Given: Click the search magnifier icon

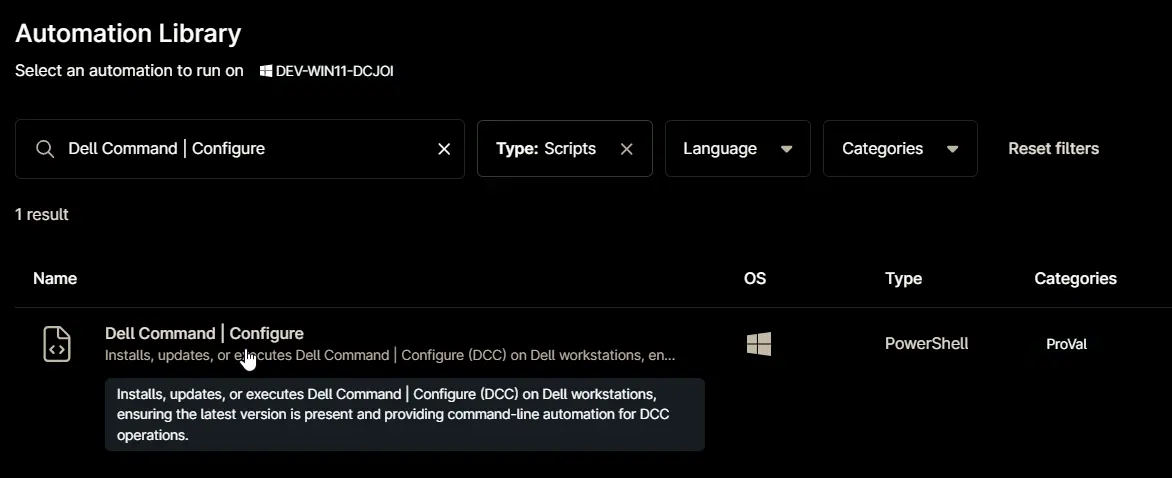Looking at the screenshot, I should (x=45, y=149).
